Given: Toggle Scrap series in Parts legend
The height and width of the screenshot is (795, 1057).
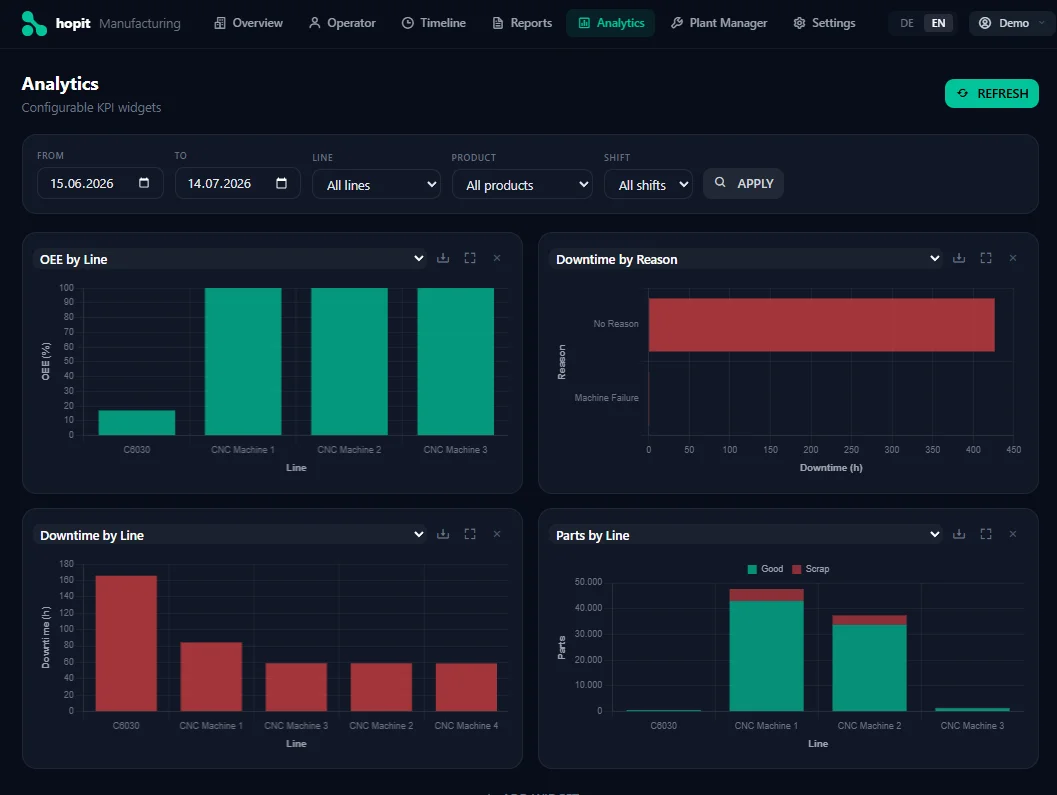Looking at the screenshot, I should pos(810,569).
